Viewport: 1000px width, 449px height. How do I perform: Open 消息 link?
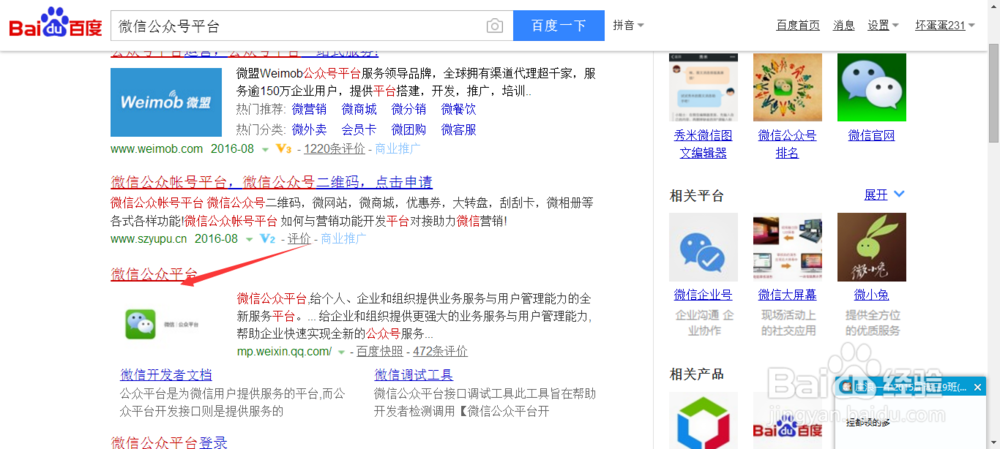point(844,26)
